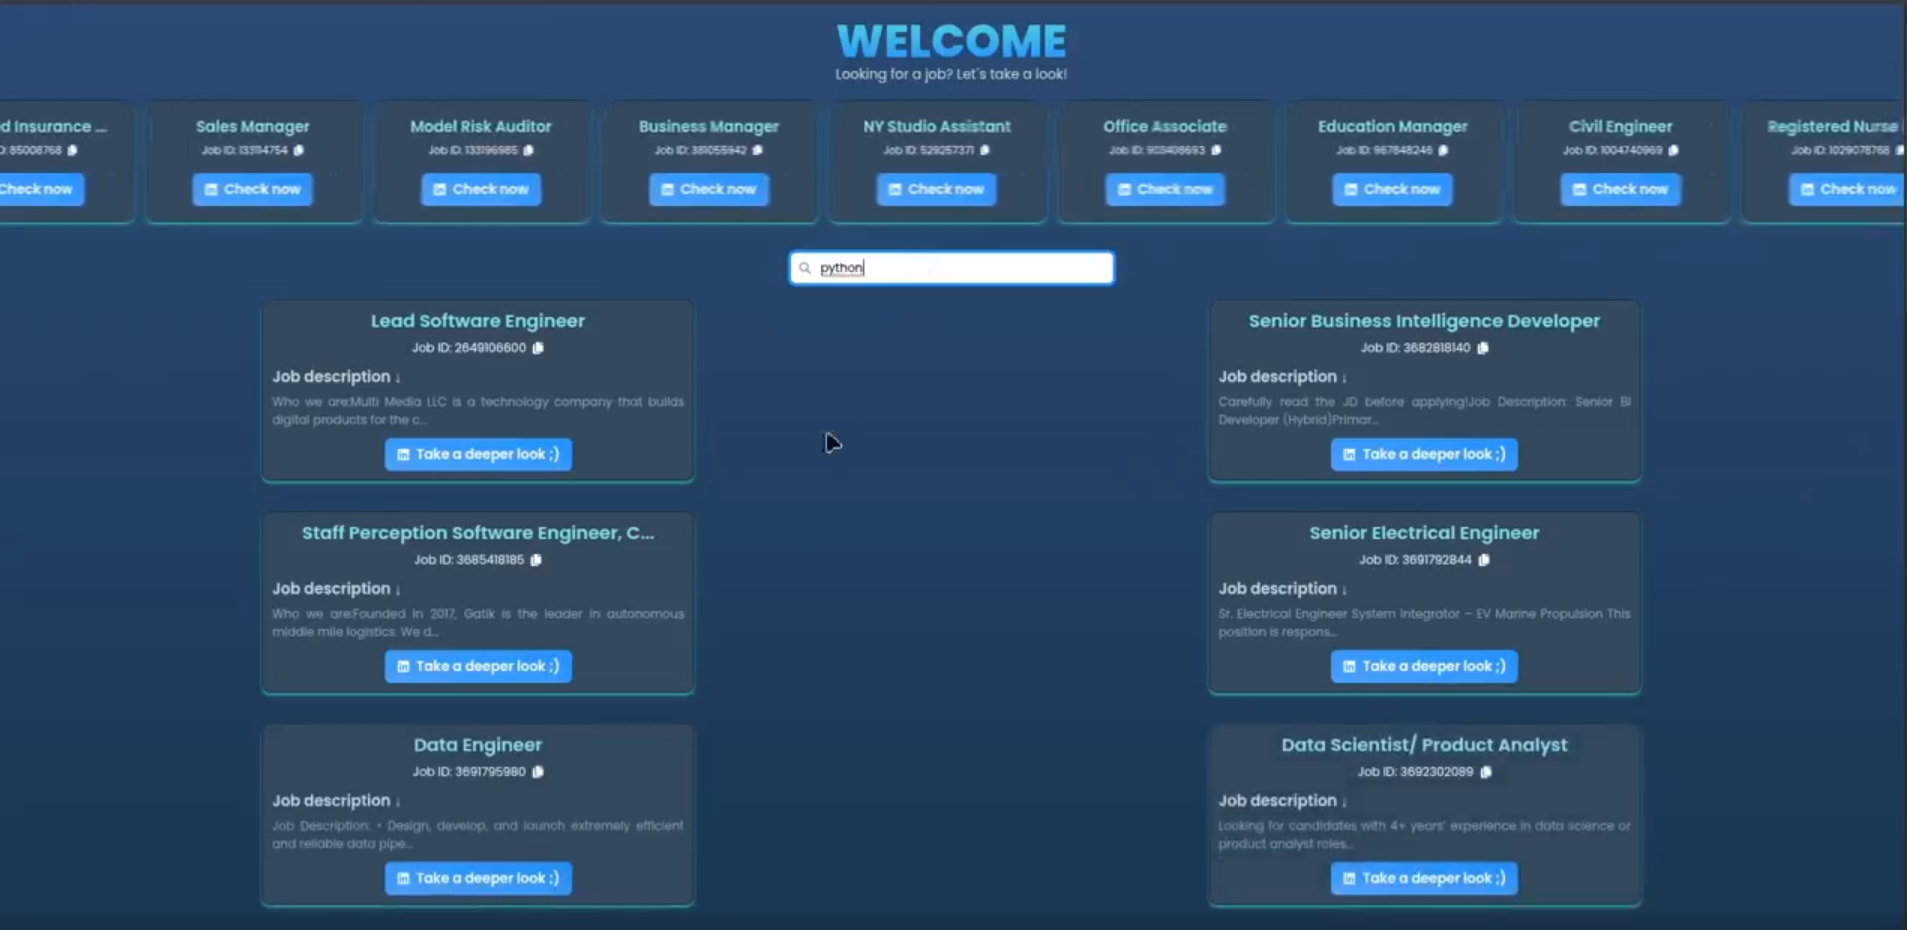Click Check now for Office Associate
Image resolution: width=1907 pixels, height=930 pixels.
(x=1164, y=189)
